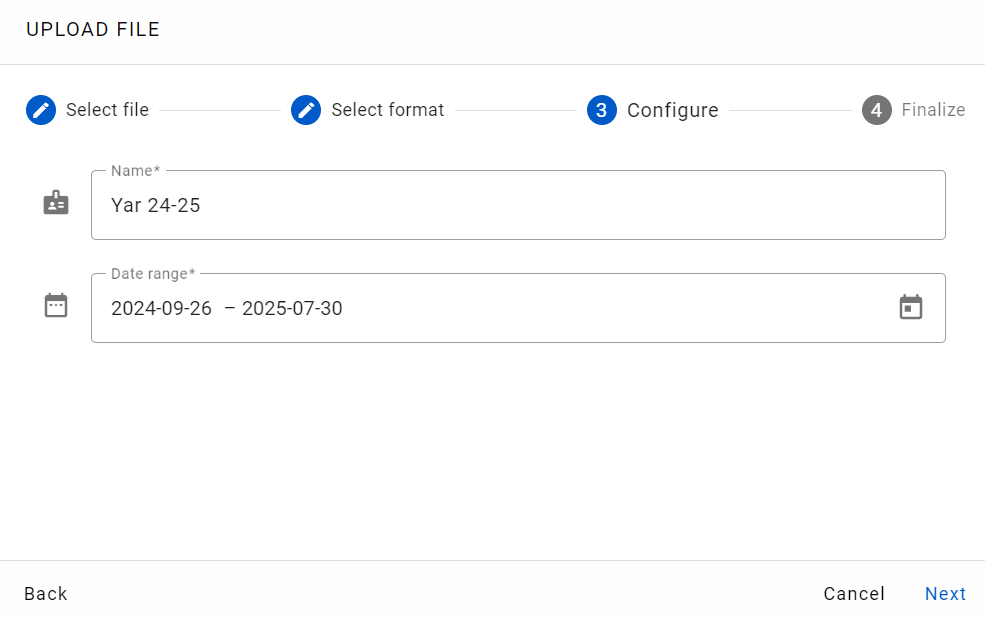Click the start date 2024-09-26
Image resolution: width=985 pixels, height=620 pixels.
[161, 308]
